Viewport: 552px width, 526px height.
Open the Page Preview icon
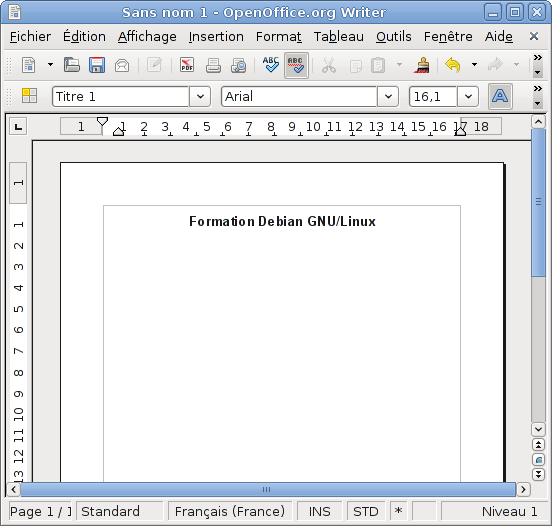click(x=238, y=65)
